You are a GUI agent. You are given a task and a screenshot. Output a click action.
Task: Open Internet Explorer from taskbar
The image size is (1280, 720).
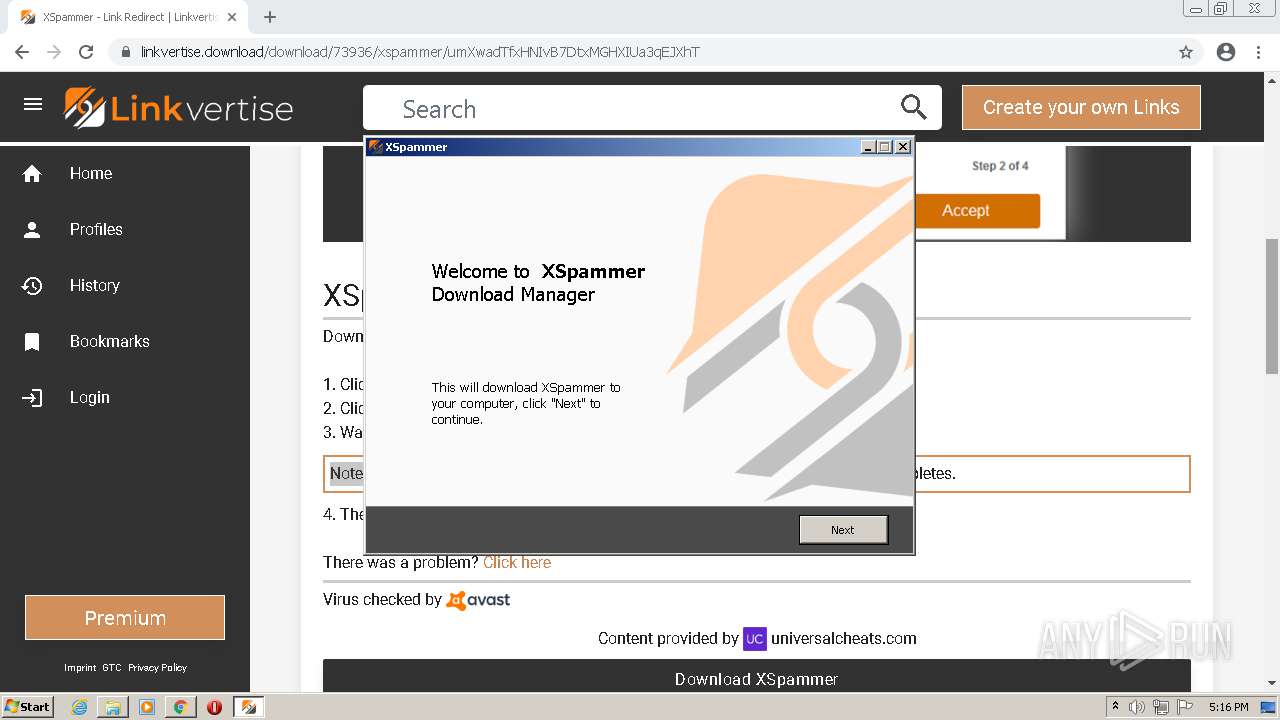coord(79,707)
